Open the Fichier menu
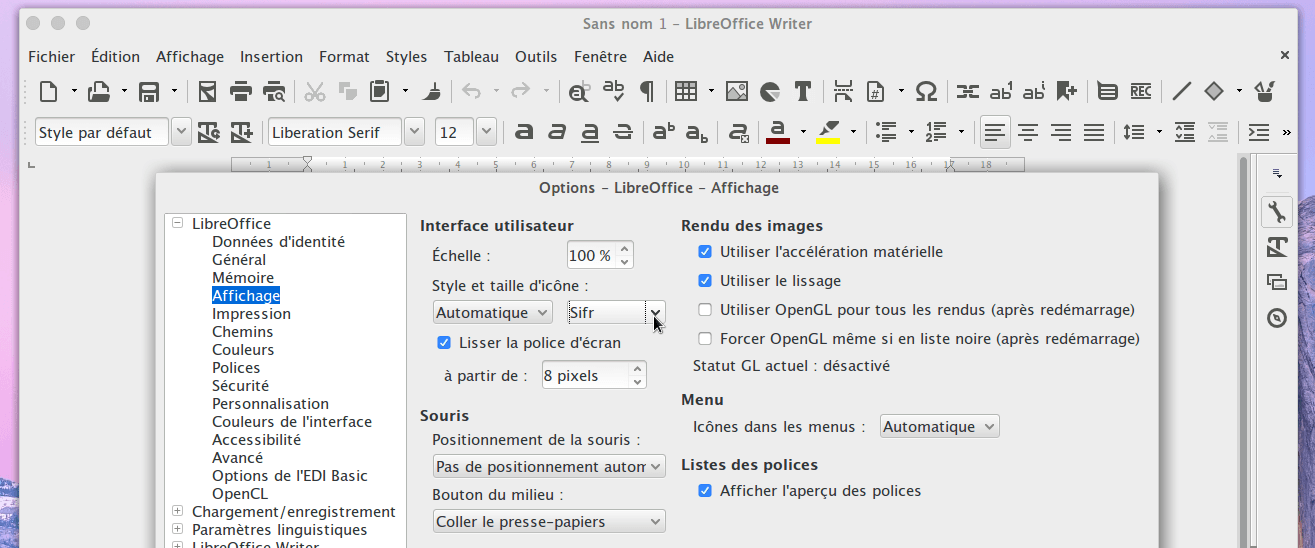The height and width of the screenshot is (548, 1315). pos(51,57)
